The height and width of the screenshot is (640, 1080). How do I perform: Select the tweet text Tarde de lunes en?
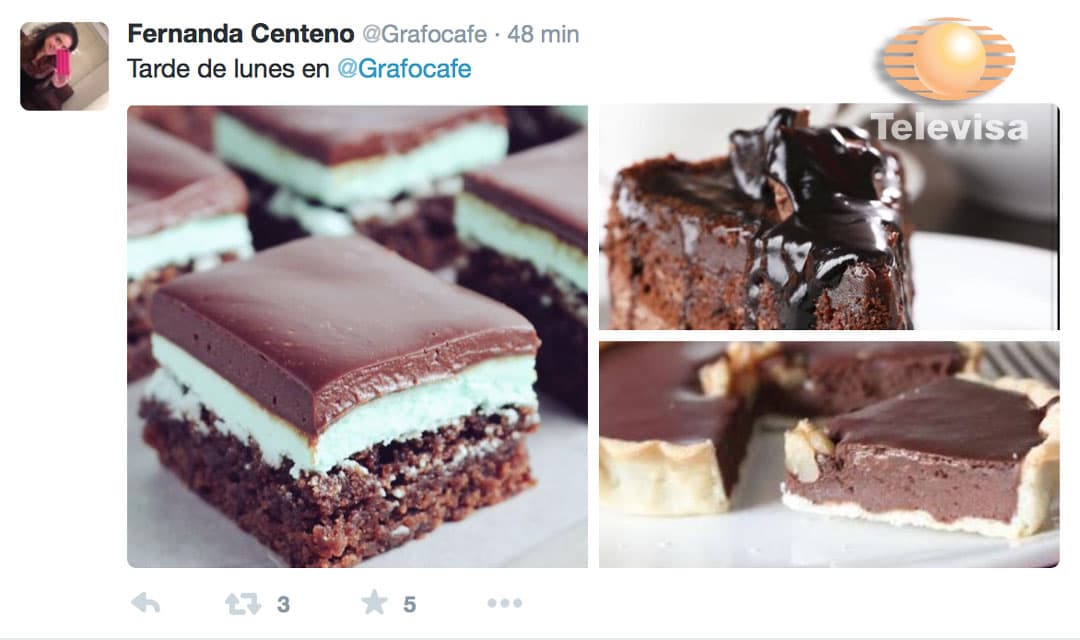pyautogui.click(x=228, y=69)
